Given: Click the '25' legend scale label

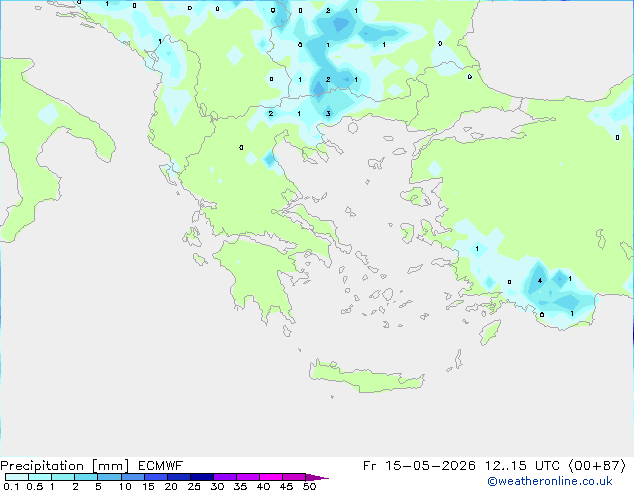Looking at the screenshot, I should click(x=194, y=486).
